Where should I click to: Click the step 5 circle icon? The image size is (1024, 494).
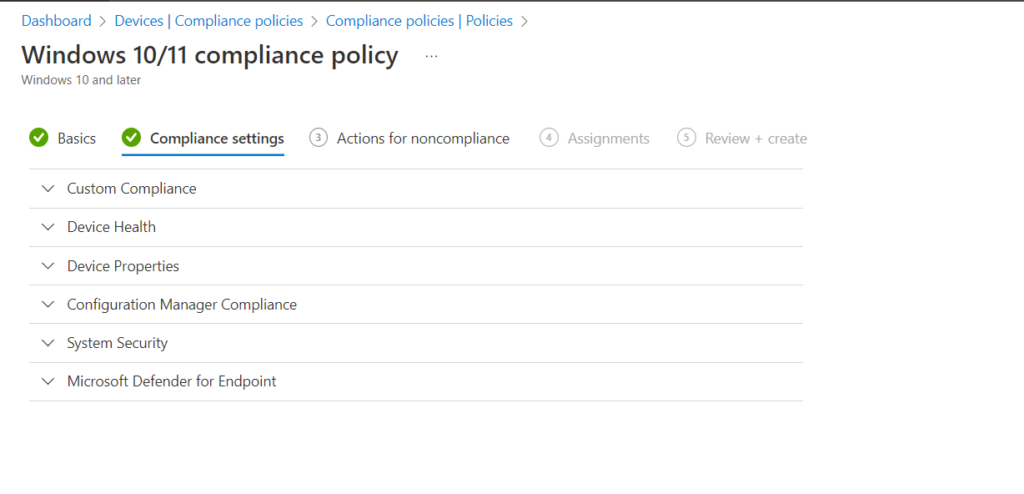(x=686, y=138)
